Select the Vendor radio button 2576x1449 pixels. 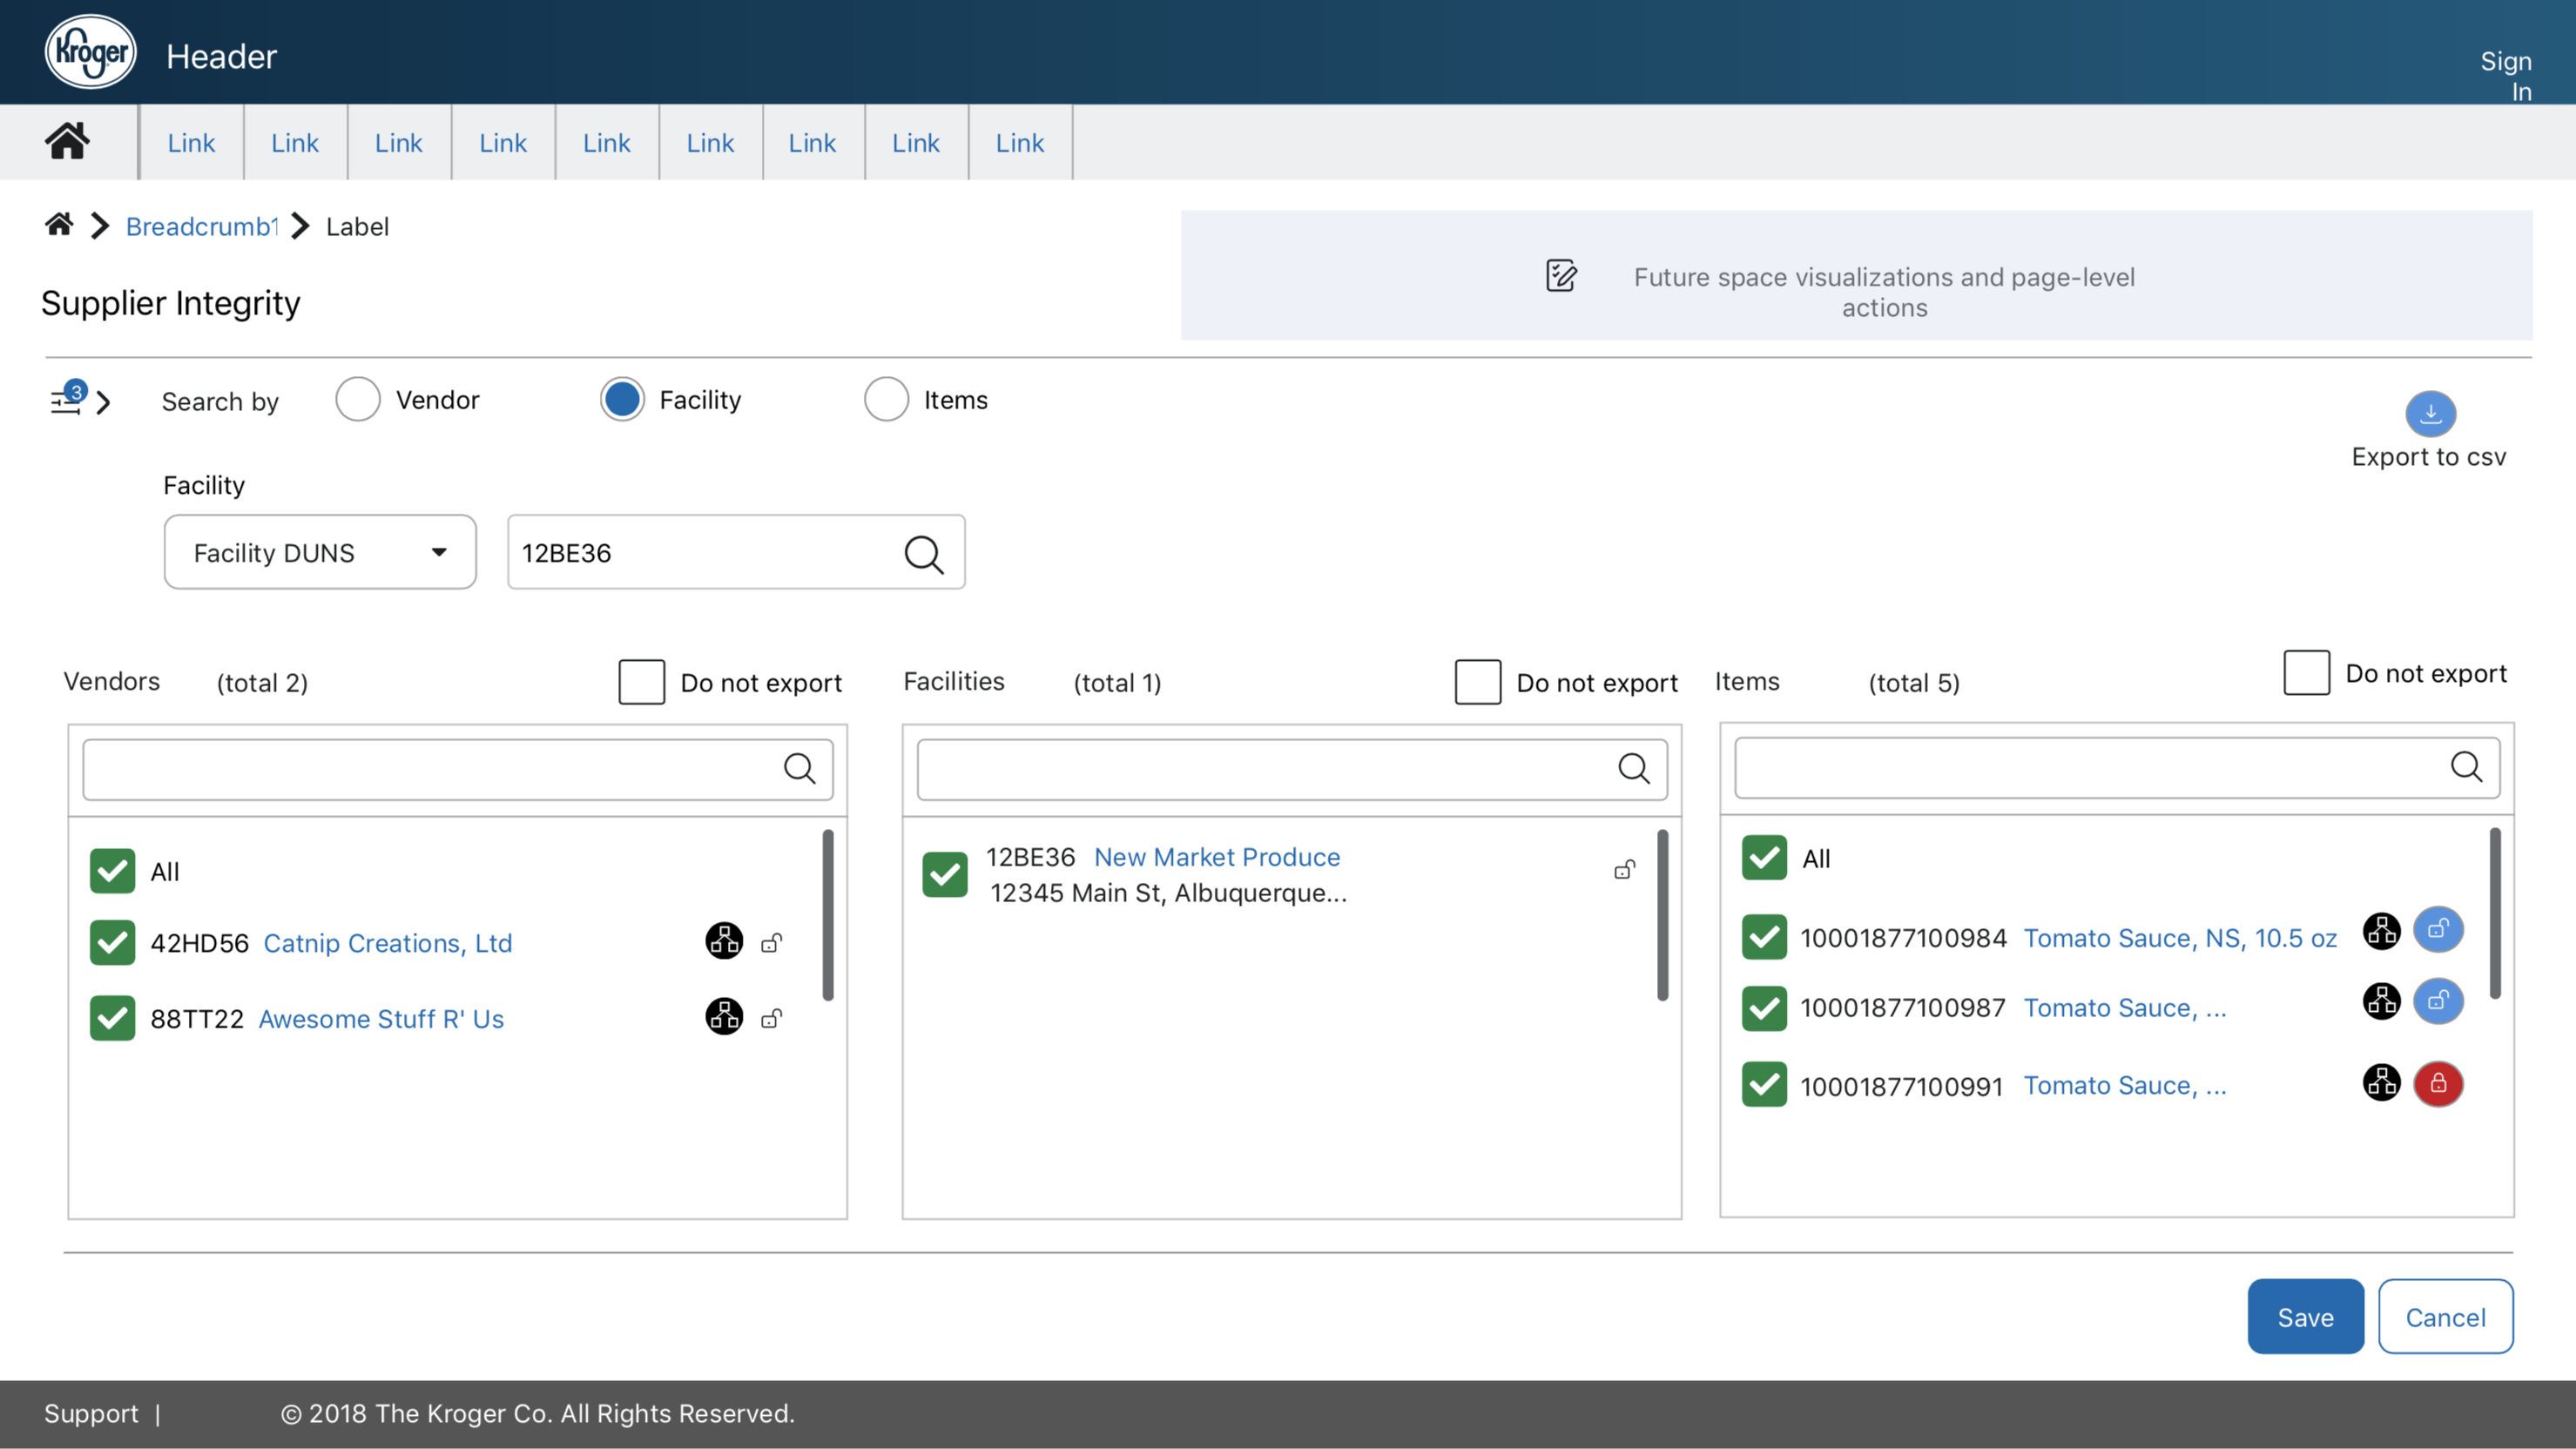[x=357, y=400]
